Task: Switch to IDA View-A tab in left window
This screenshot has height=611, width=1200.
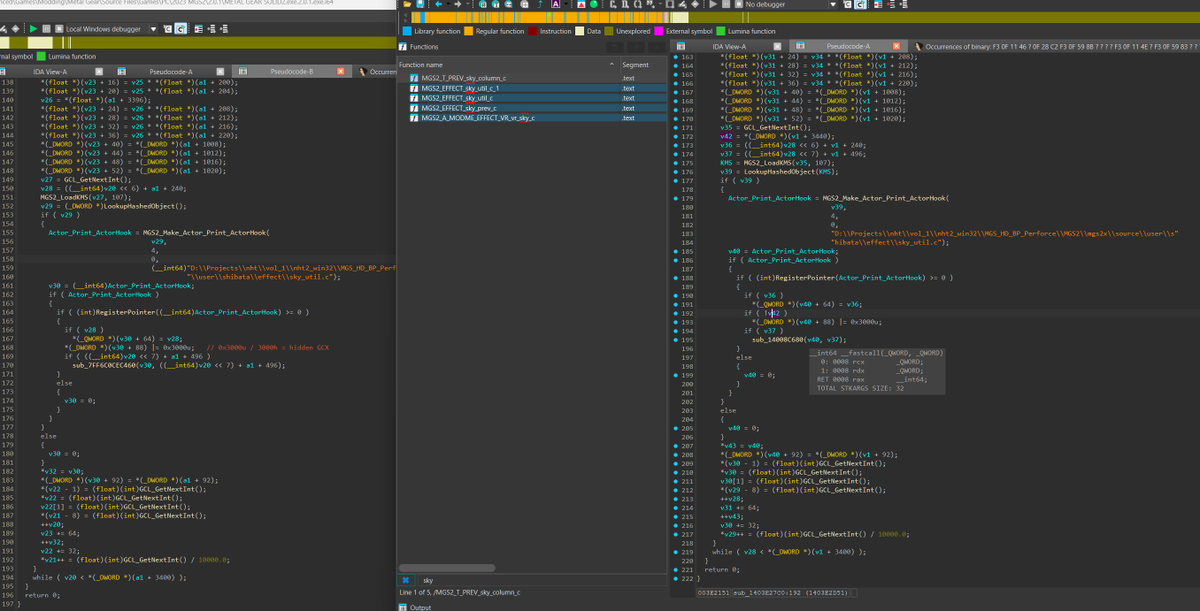Action: [50, 72]
